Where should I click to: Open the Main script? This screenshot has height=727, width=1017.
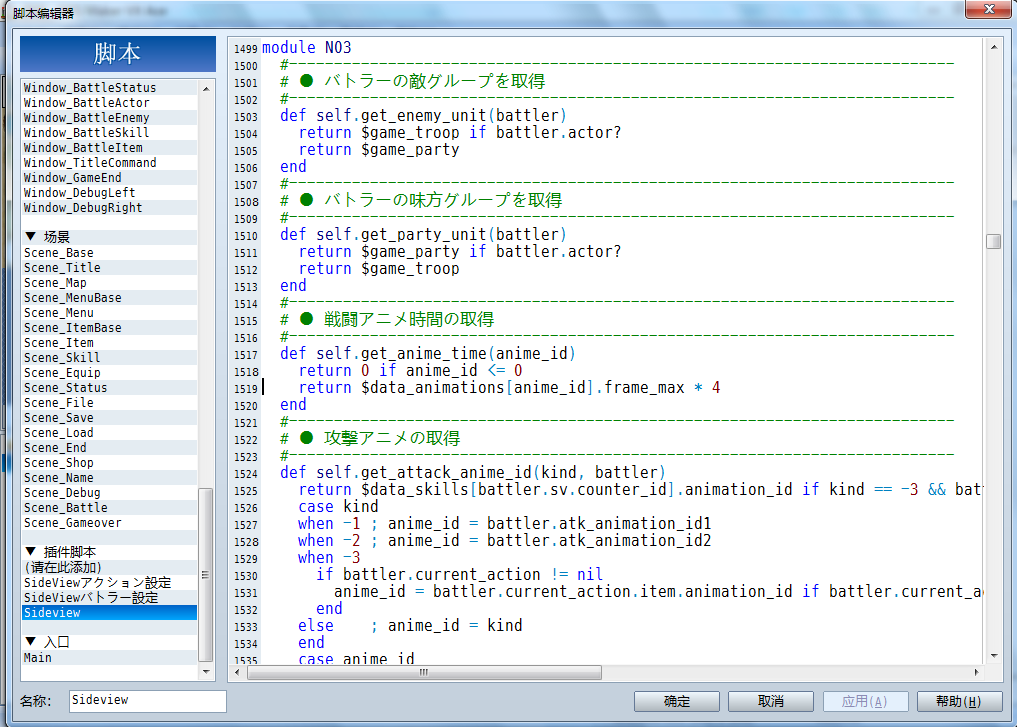pos(110,658)
